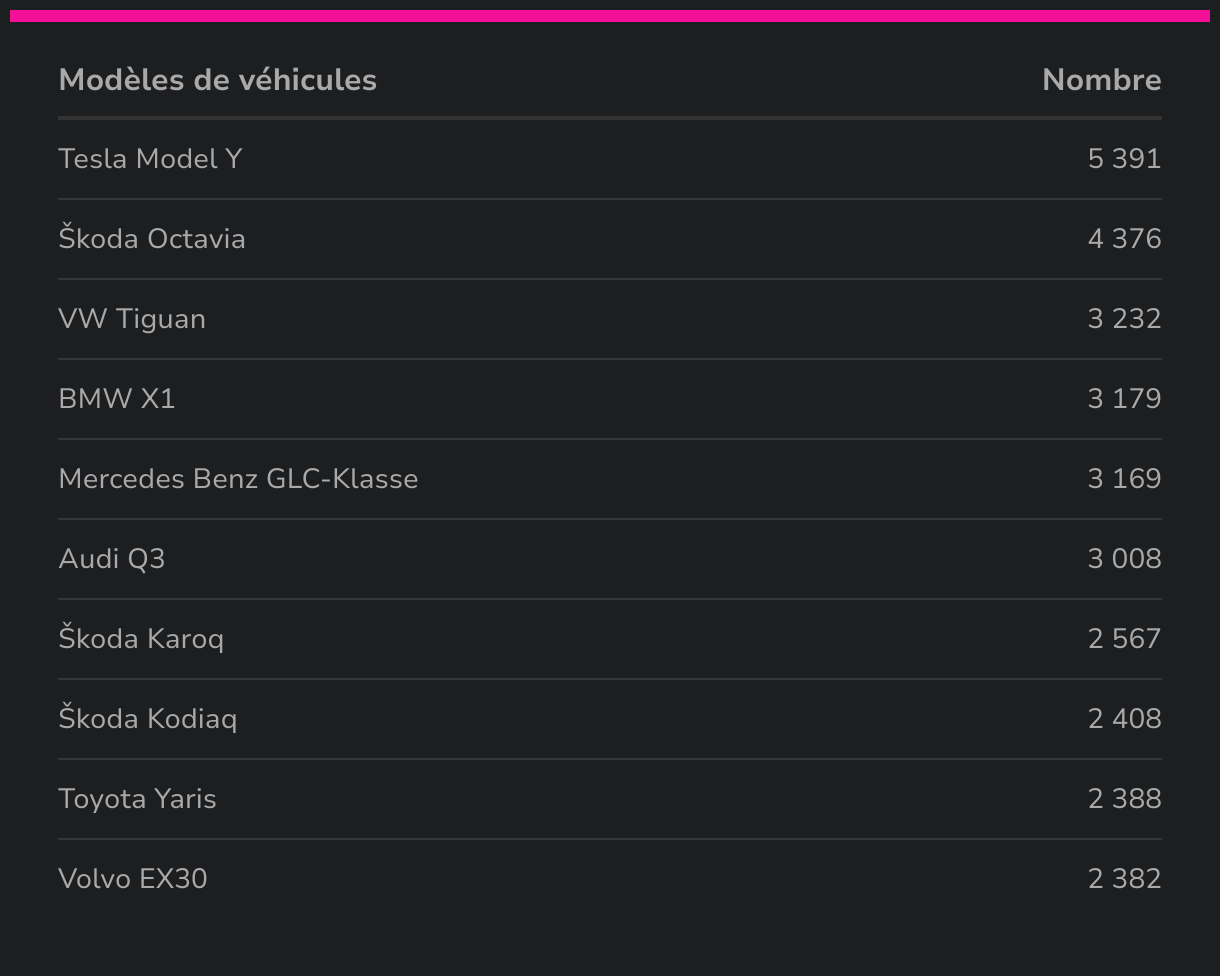Click the count 2 567
This screenshot has height=976, width=1220.
[x=1124, y=639]
